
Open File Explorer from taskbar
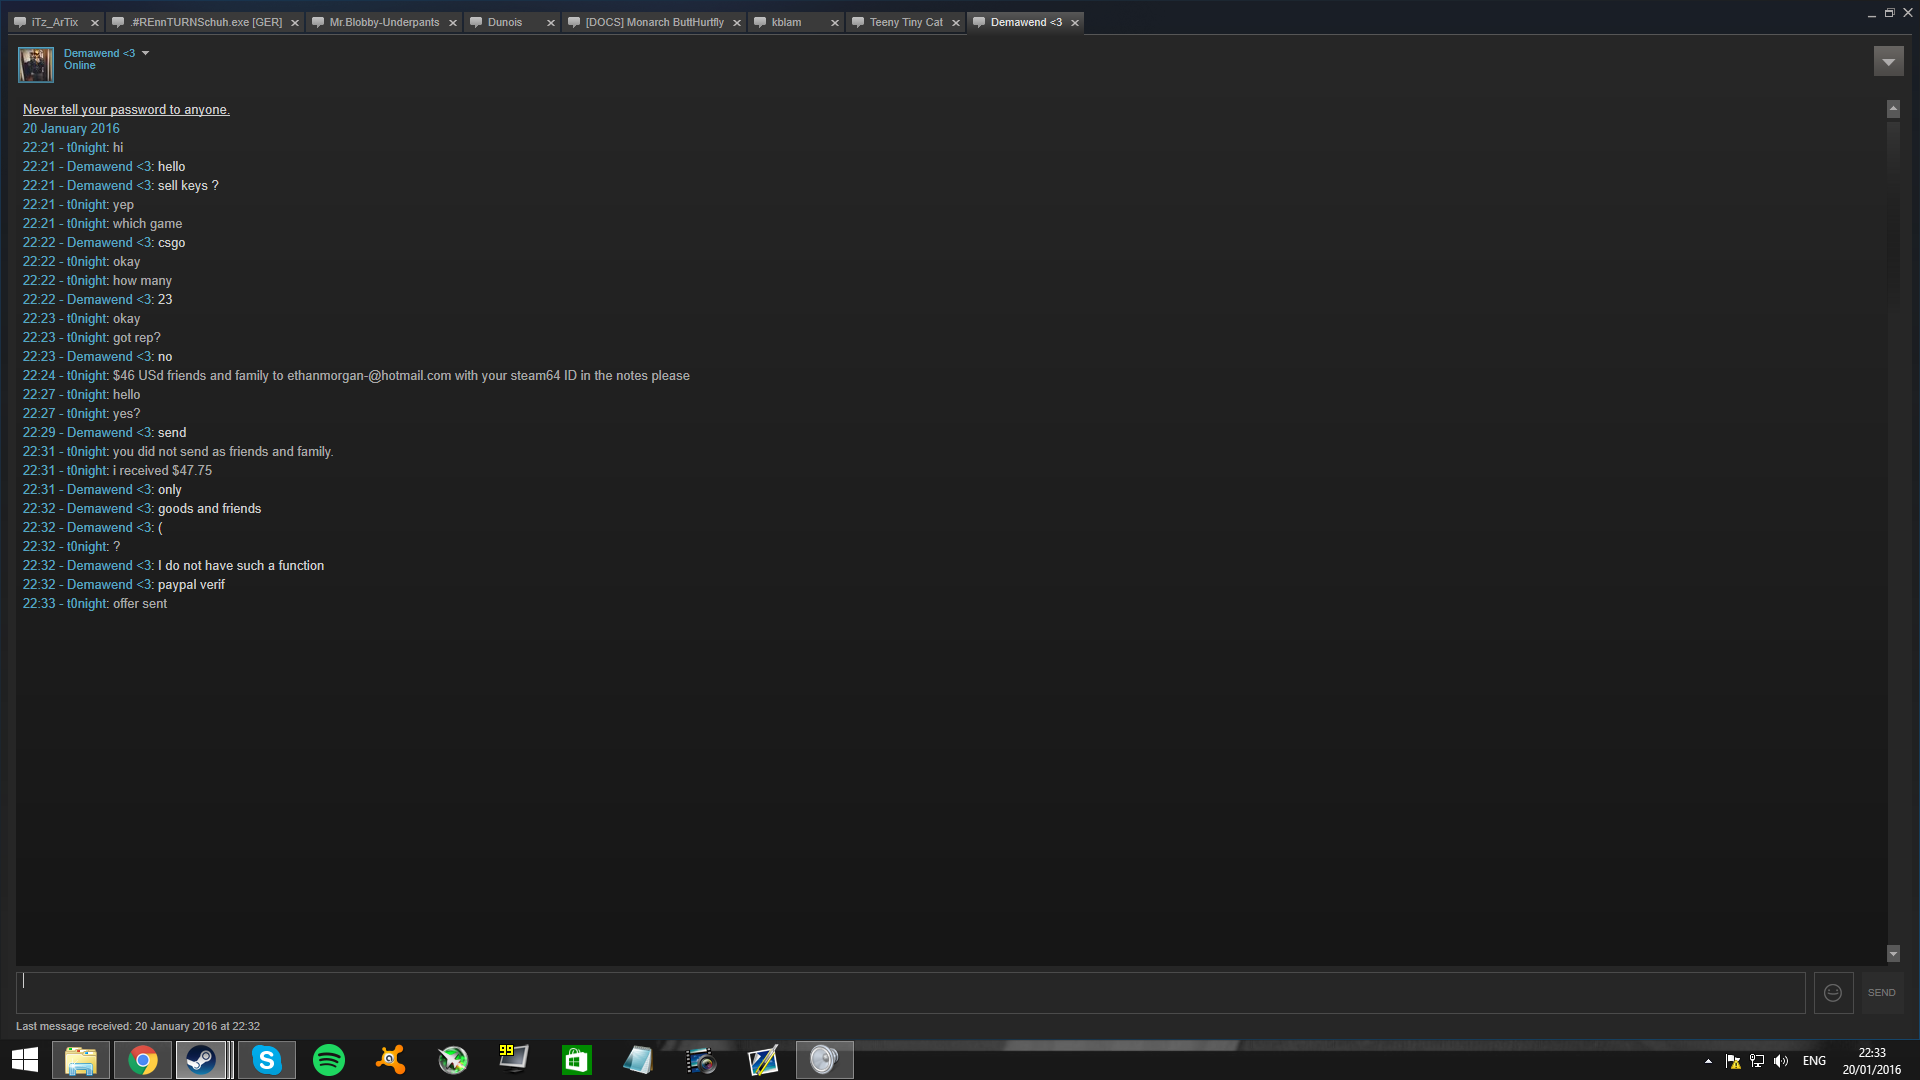[x=81, y=1060]
